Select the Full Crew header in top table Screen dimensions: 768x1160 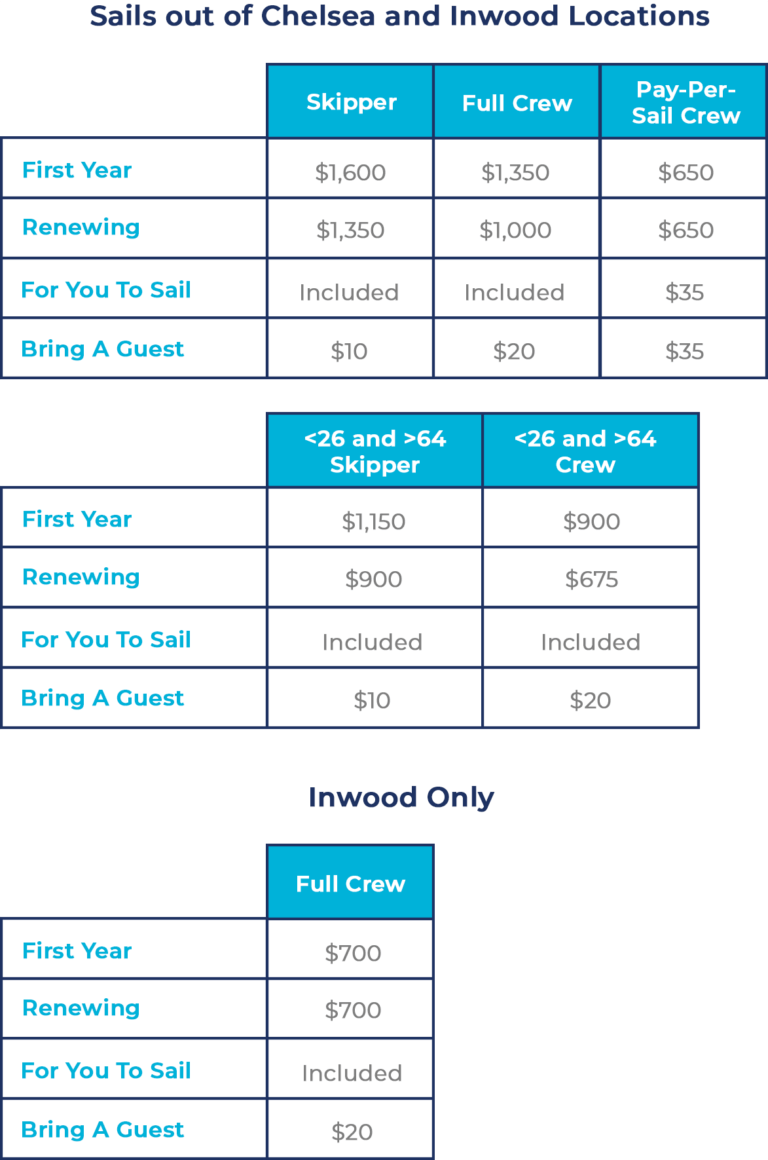pyautogui.click(x=516, y=101)
